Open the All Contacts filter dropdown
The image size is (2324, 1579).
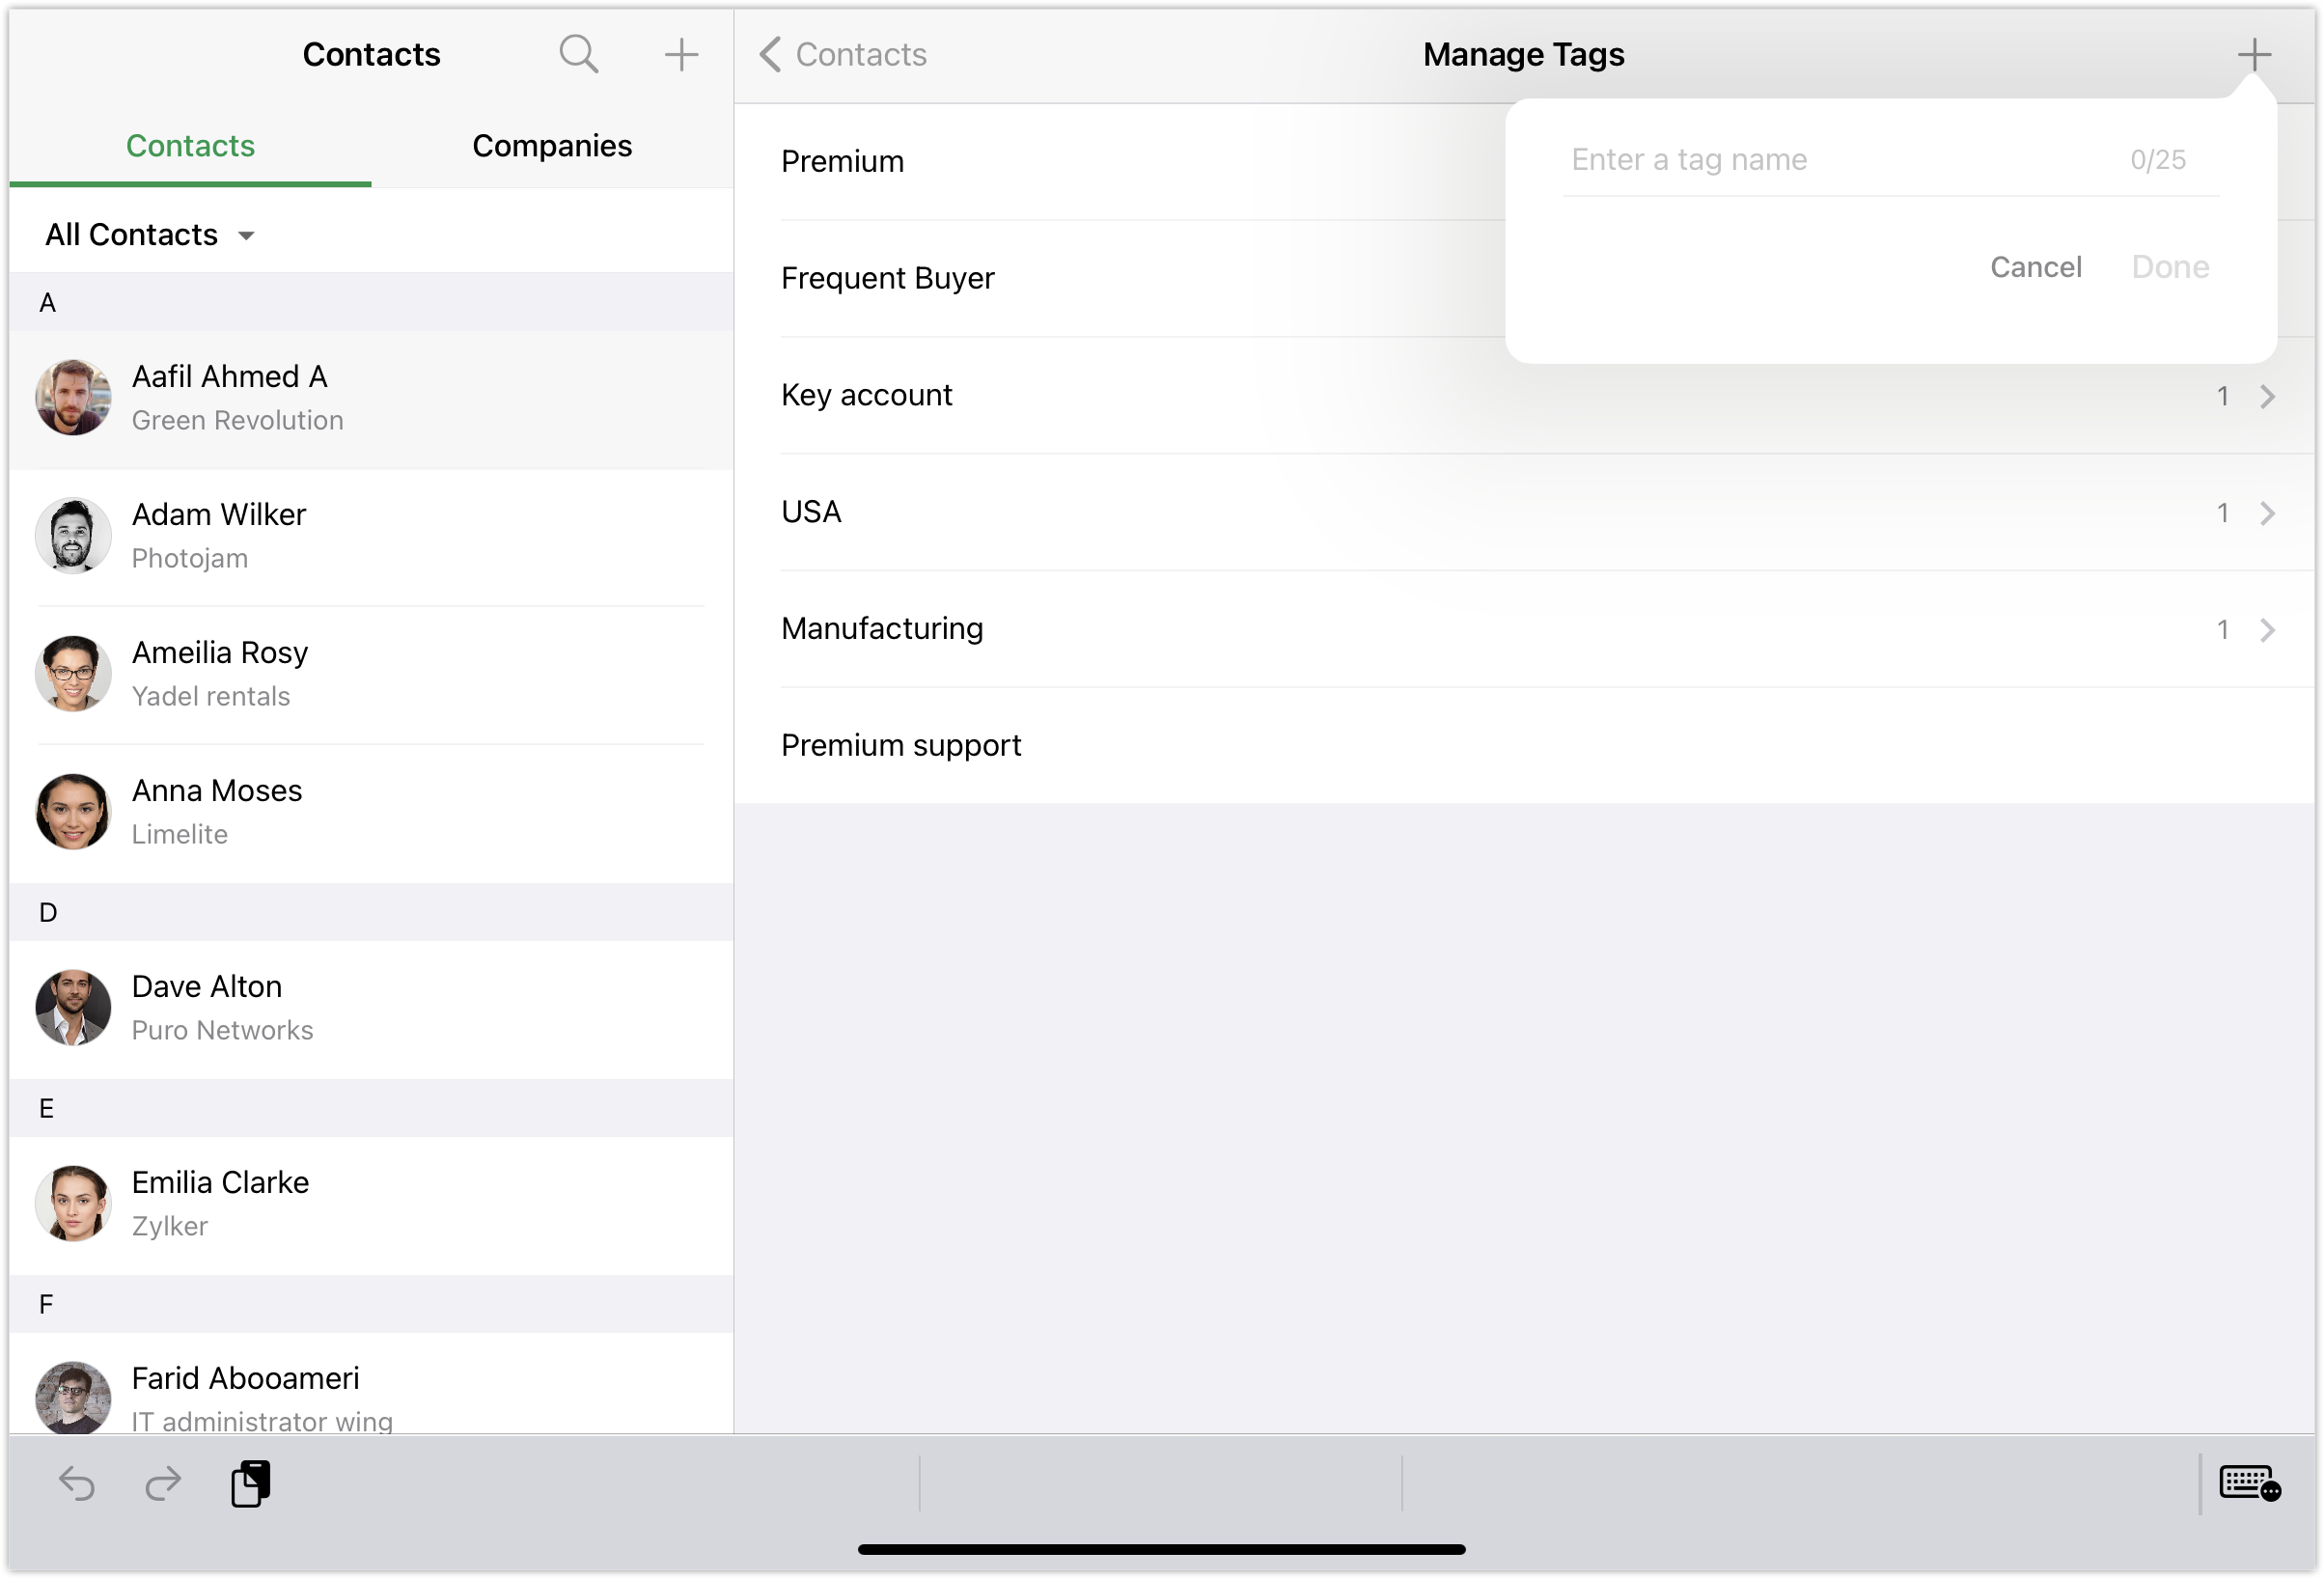coord(150,235)
